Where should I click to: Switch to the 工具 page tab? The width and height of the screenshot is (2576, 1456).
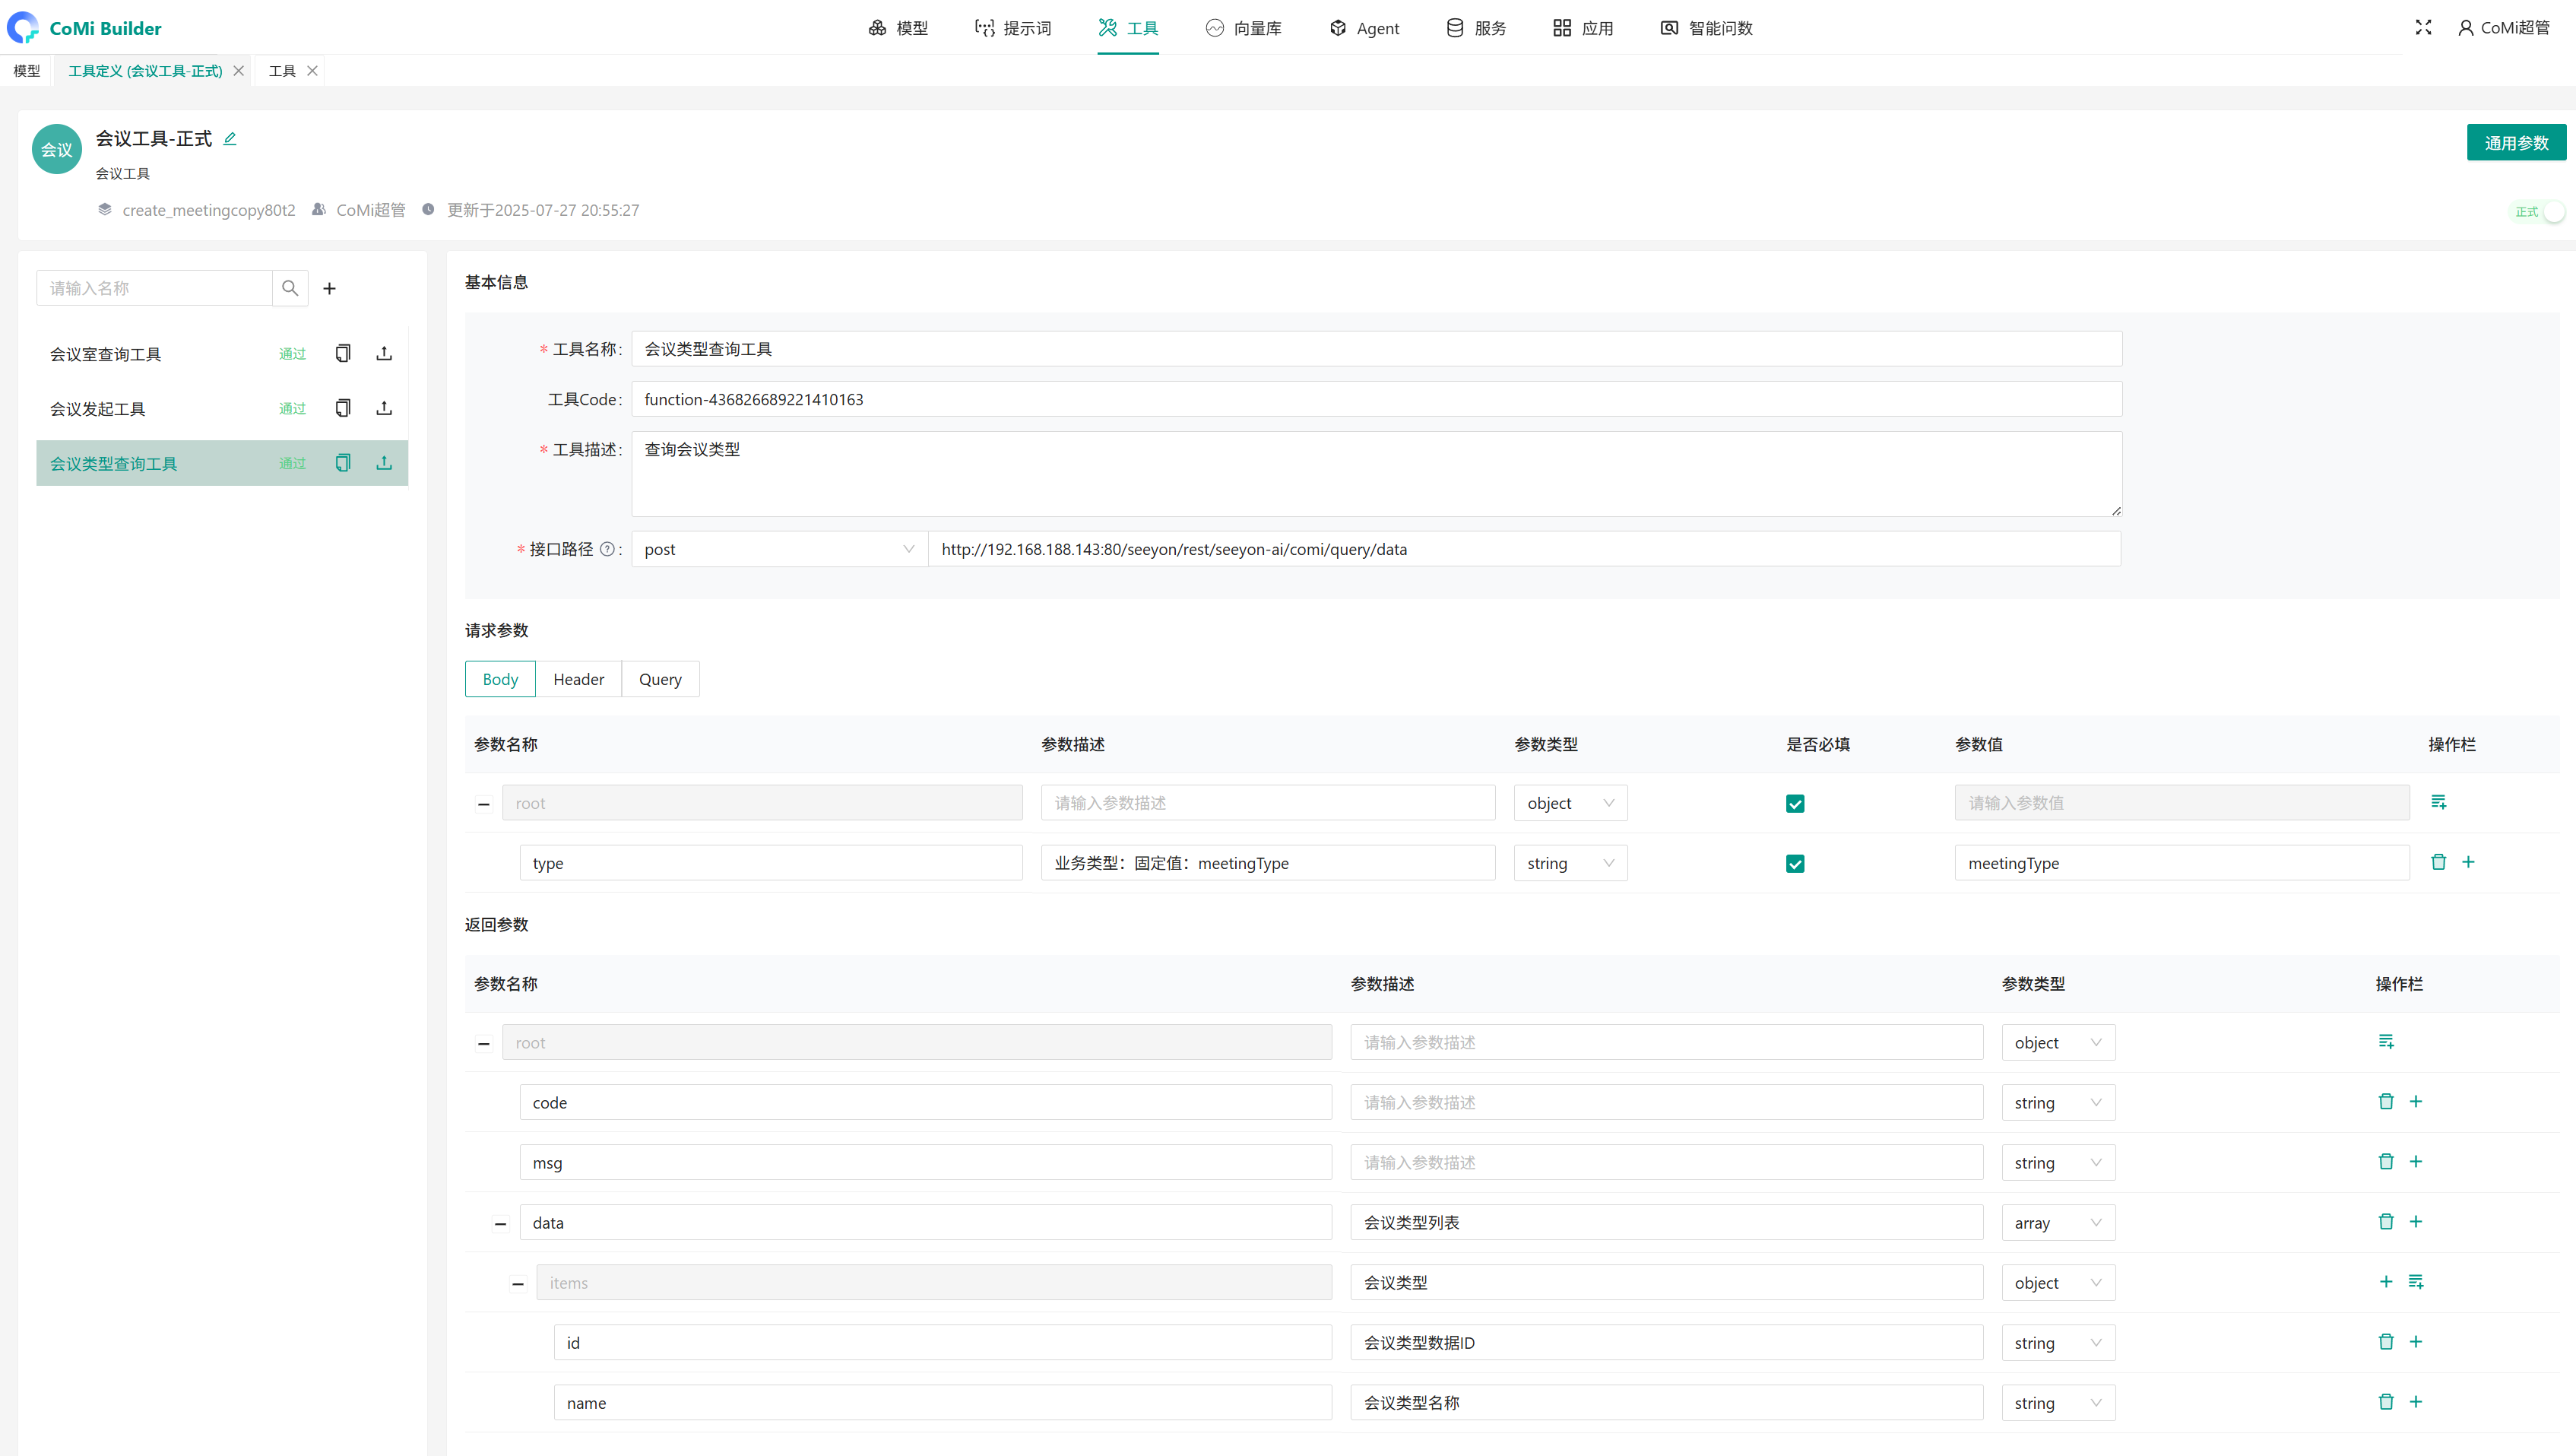(x=282, y=71)
